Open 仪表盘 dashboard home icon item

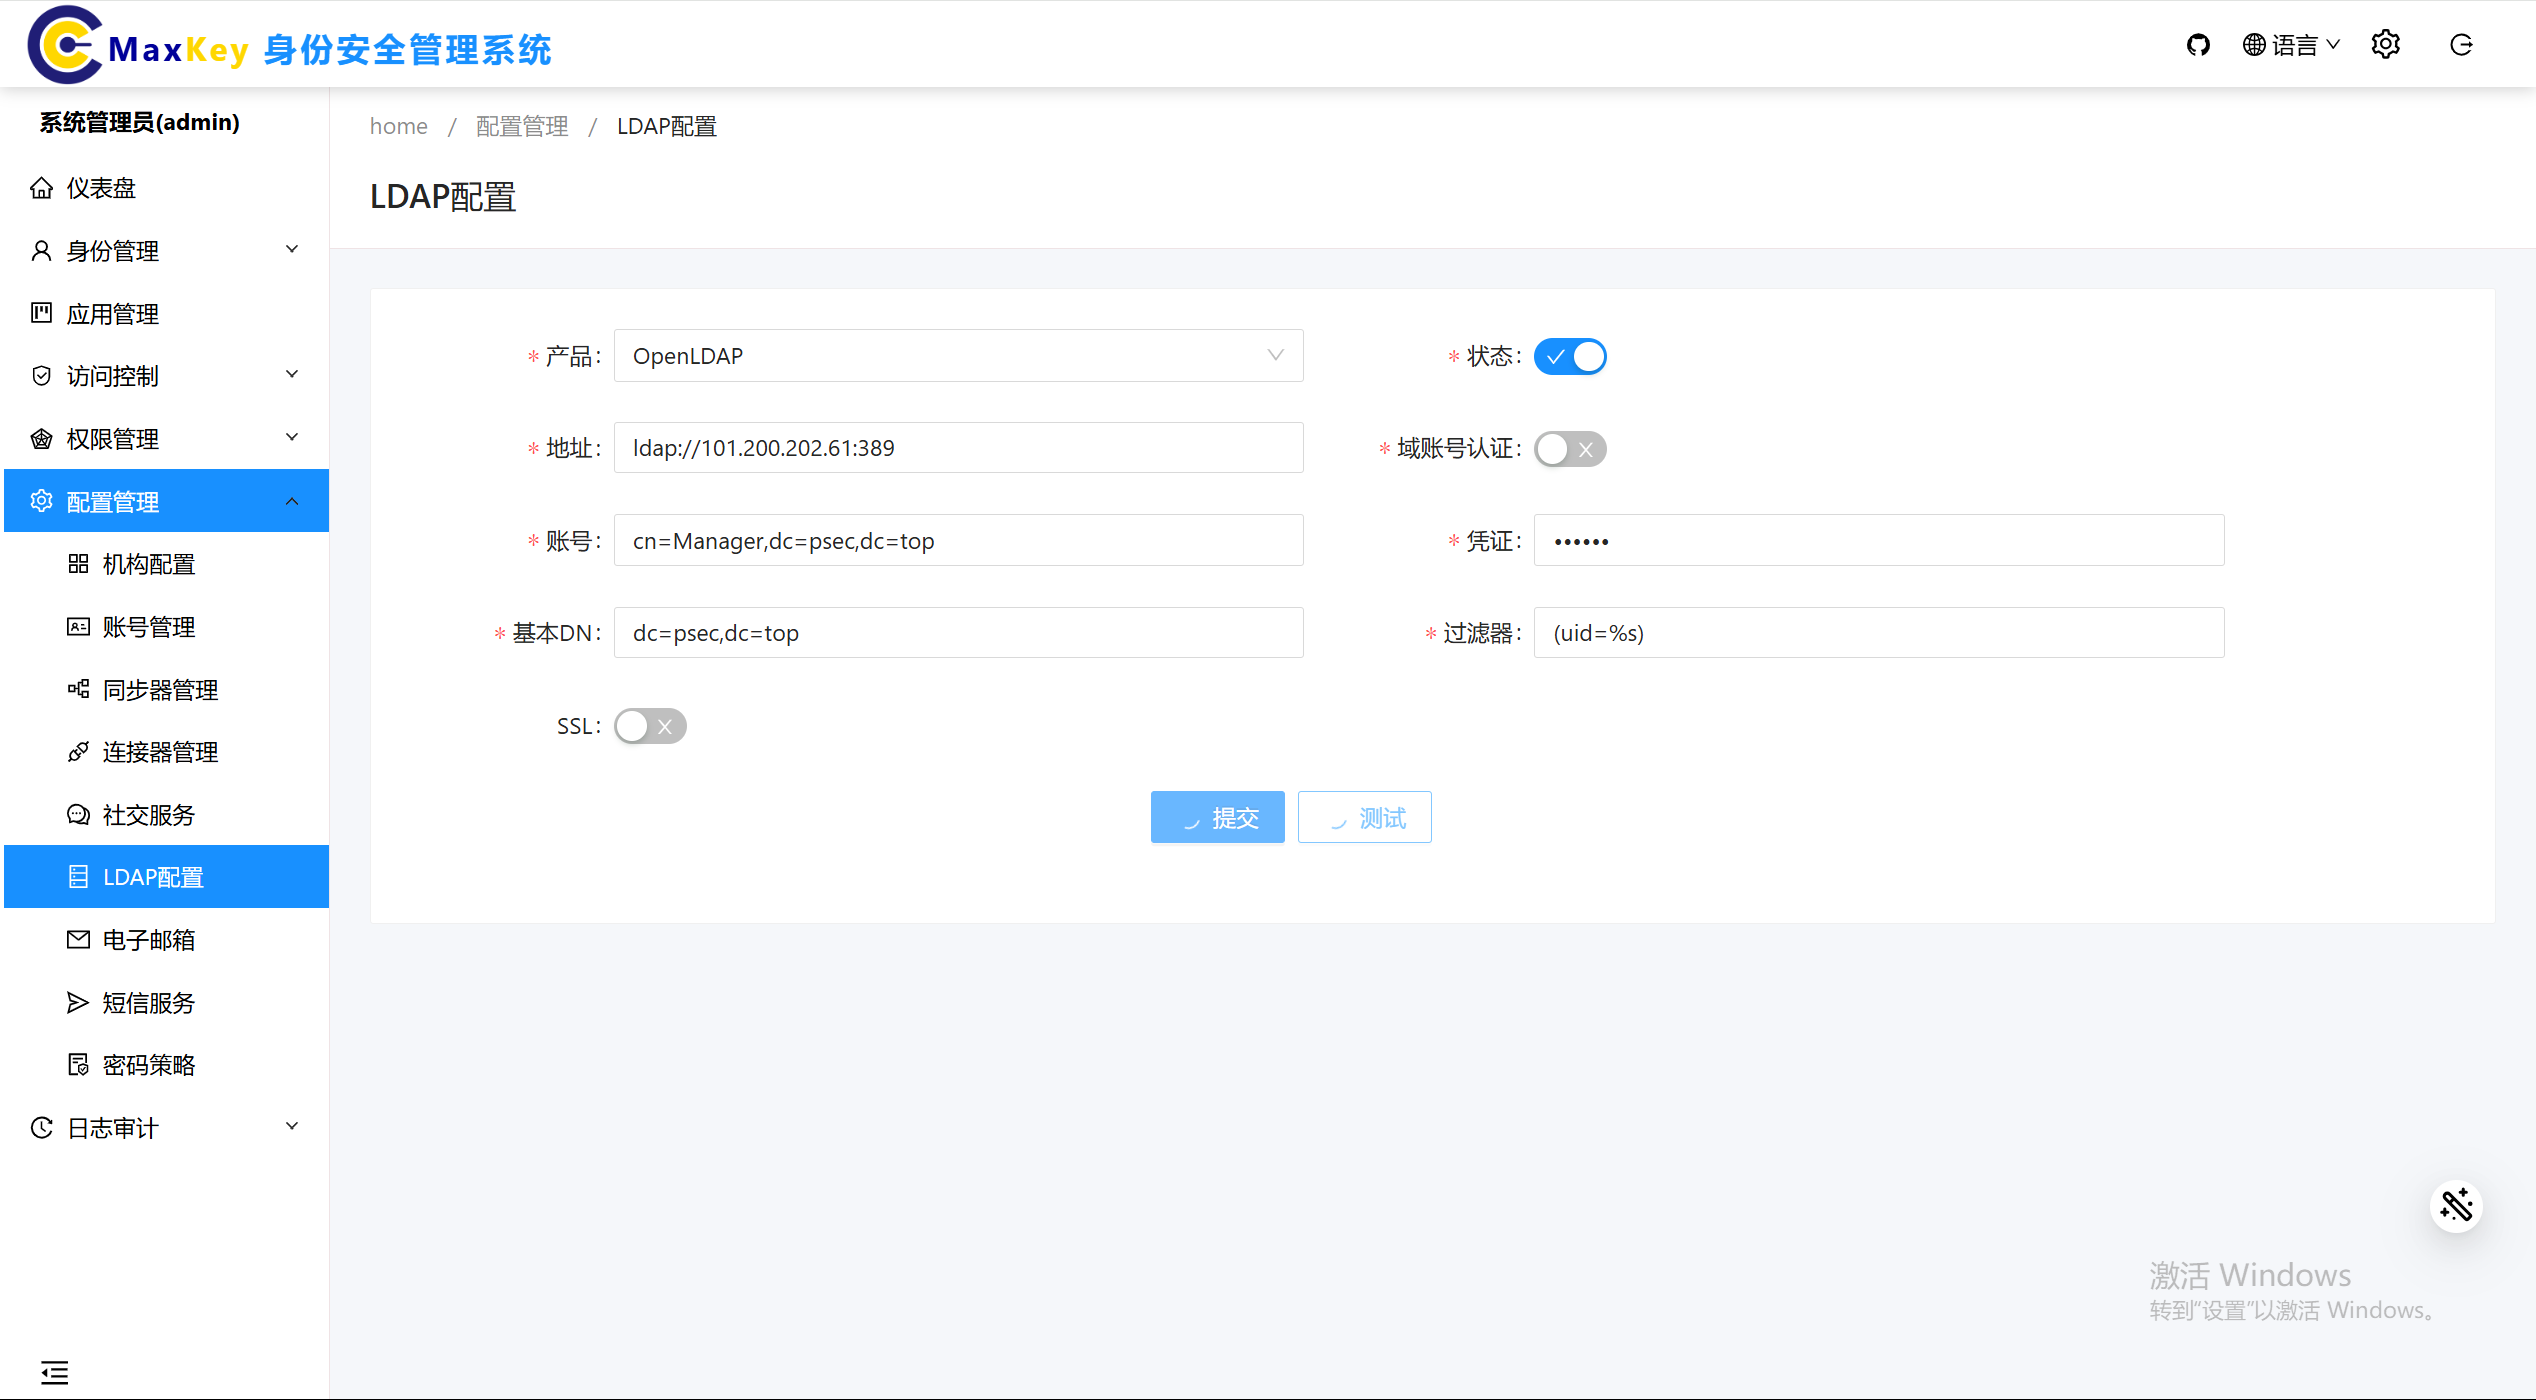click(100, 188)
